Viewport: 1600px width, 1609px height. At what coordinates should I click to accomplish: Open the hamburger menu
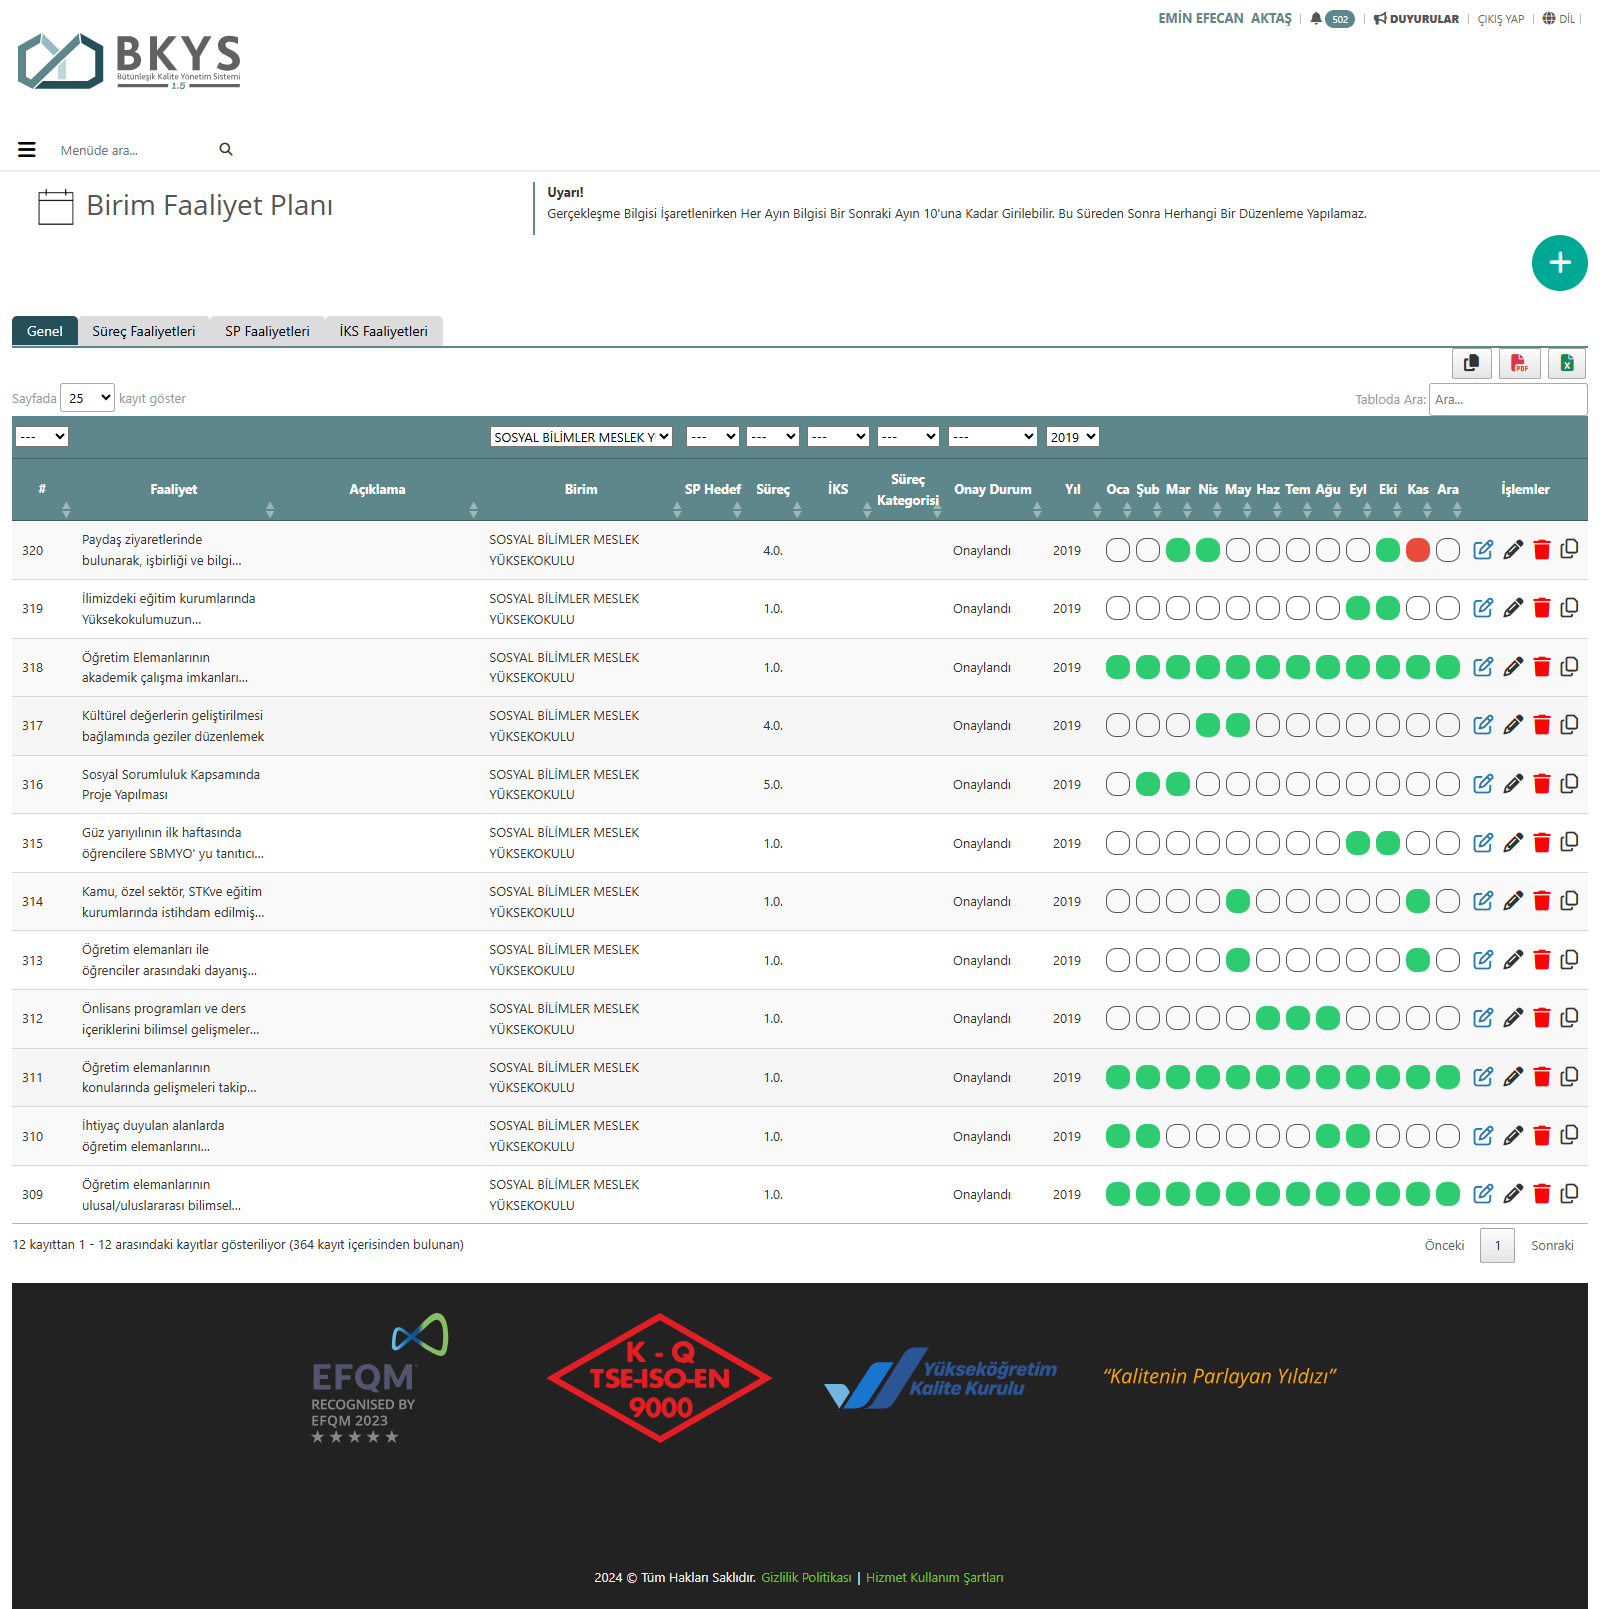pos(27,150)
